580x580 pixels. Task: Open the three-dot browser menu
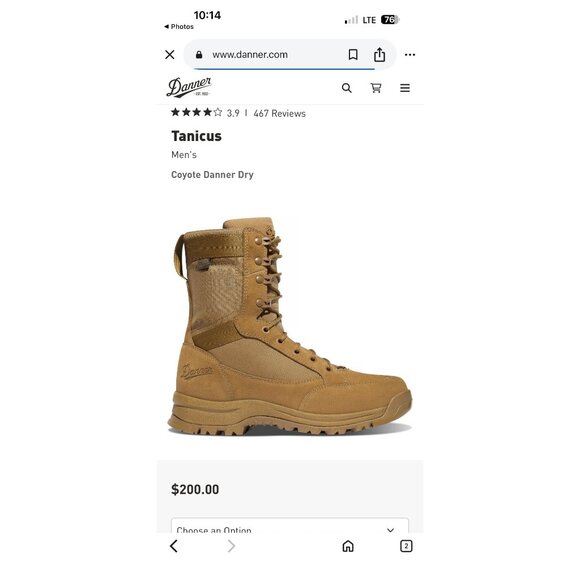tap(410, 55)
